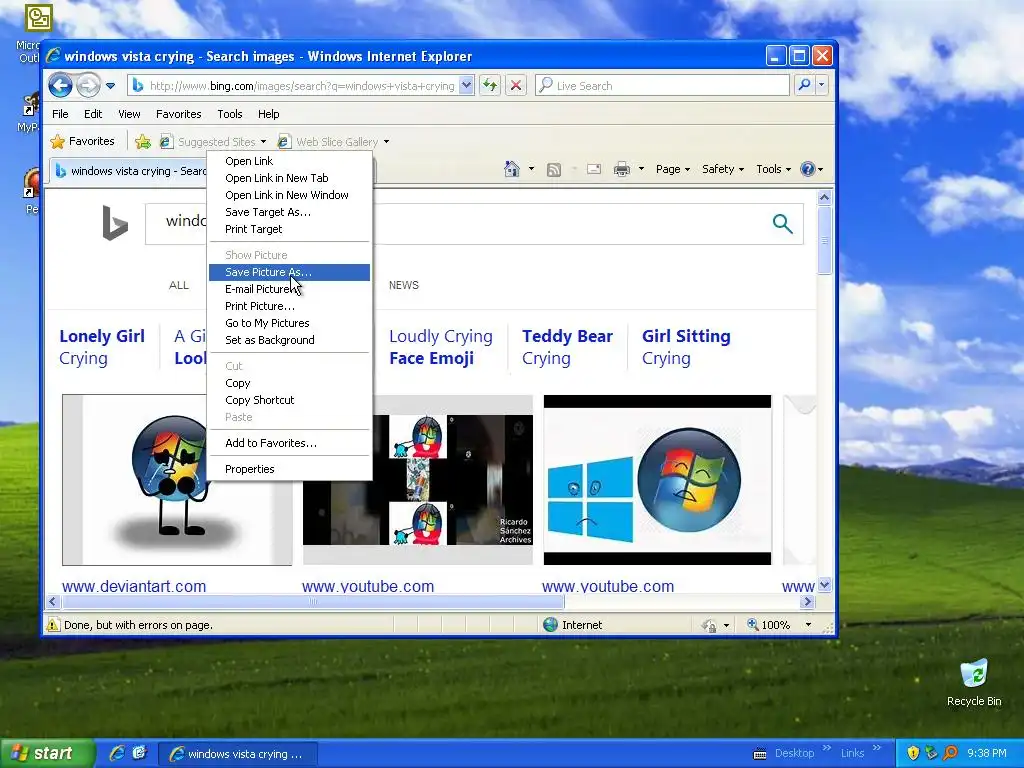Click the red Stop loading icon
1024x768 pixels.
516,85
